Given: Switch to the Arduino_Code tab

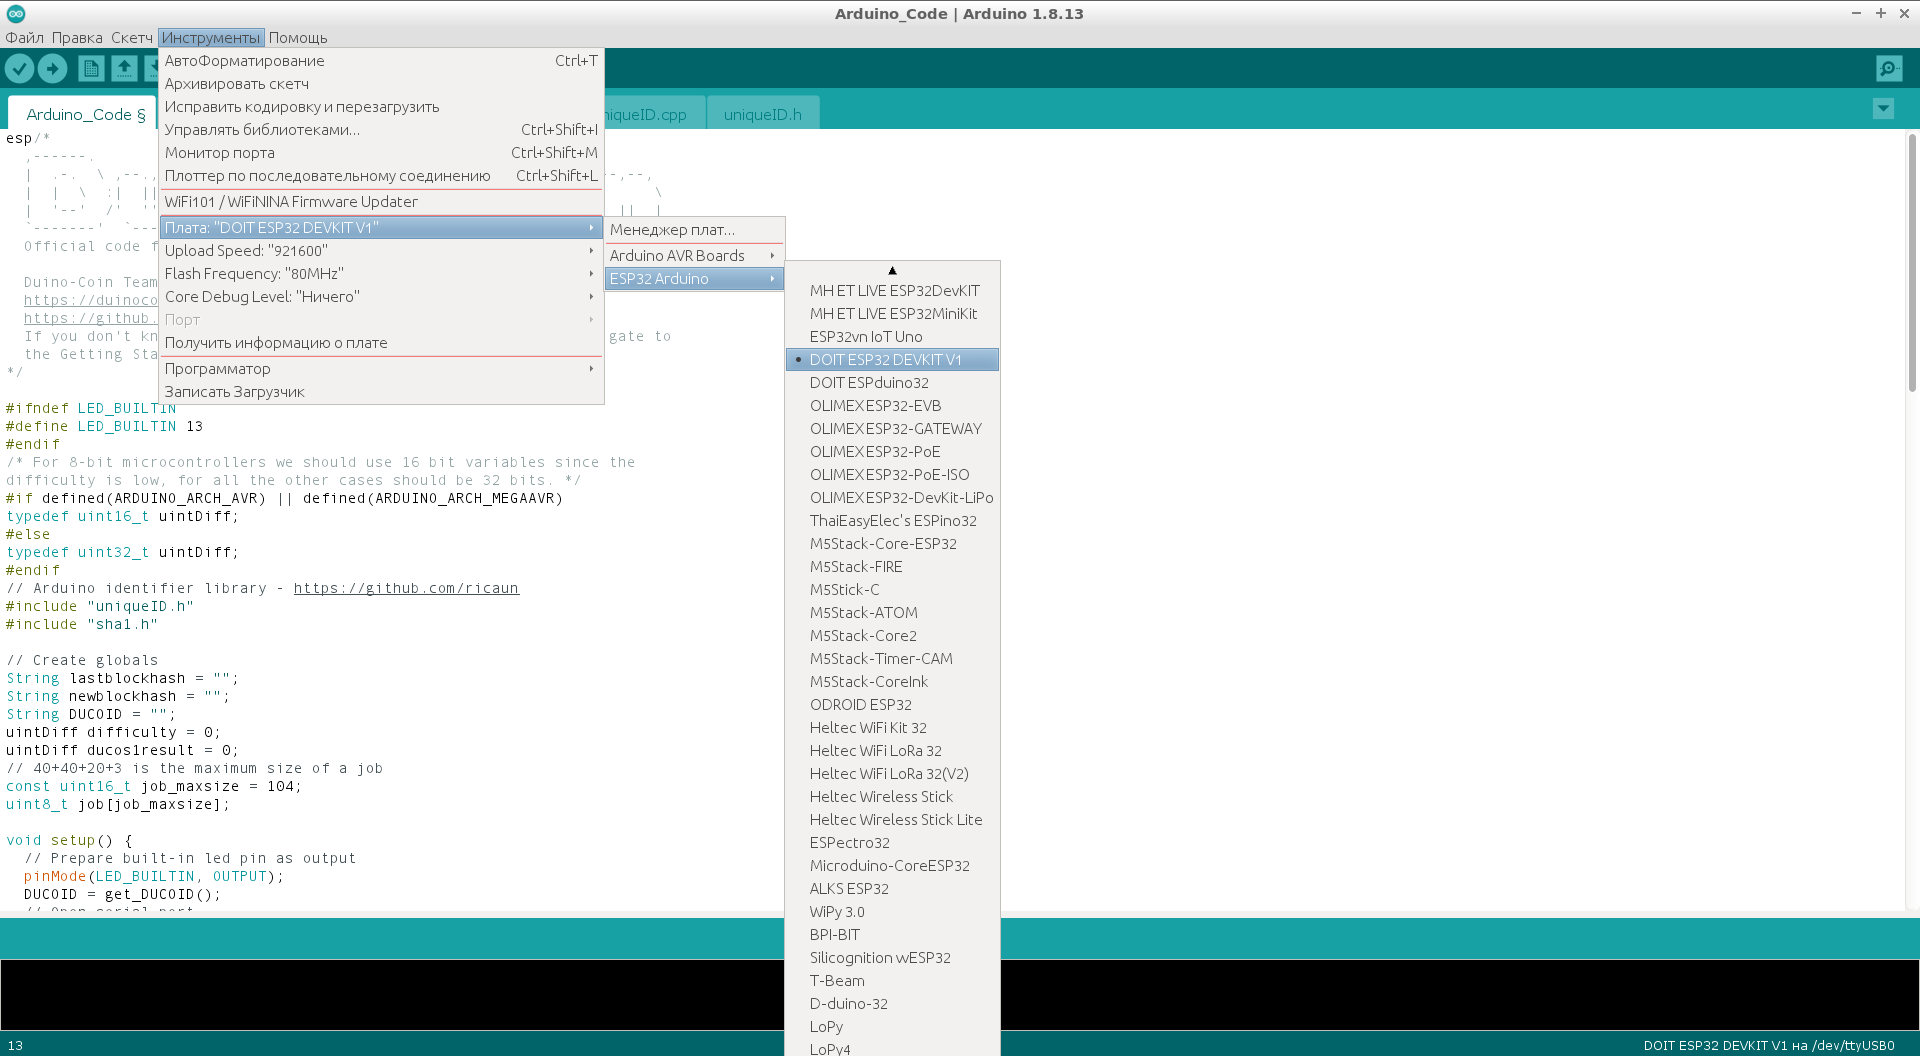Looking at the screenshot, I should (82, 114).
